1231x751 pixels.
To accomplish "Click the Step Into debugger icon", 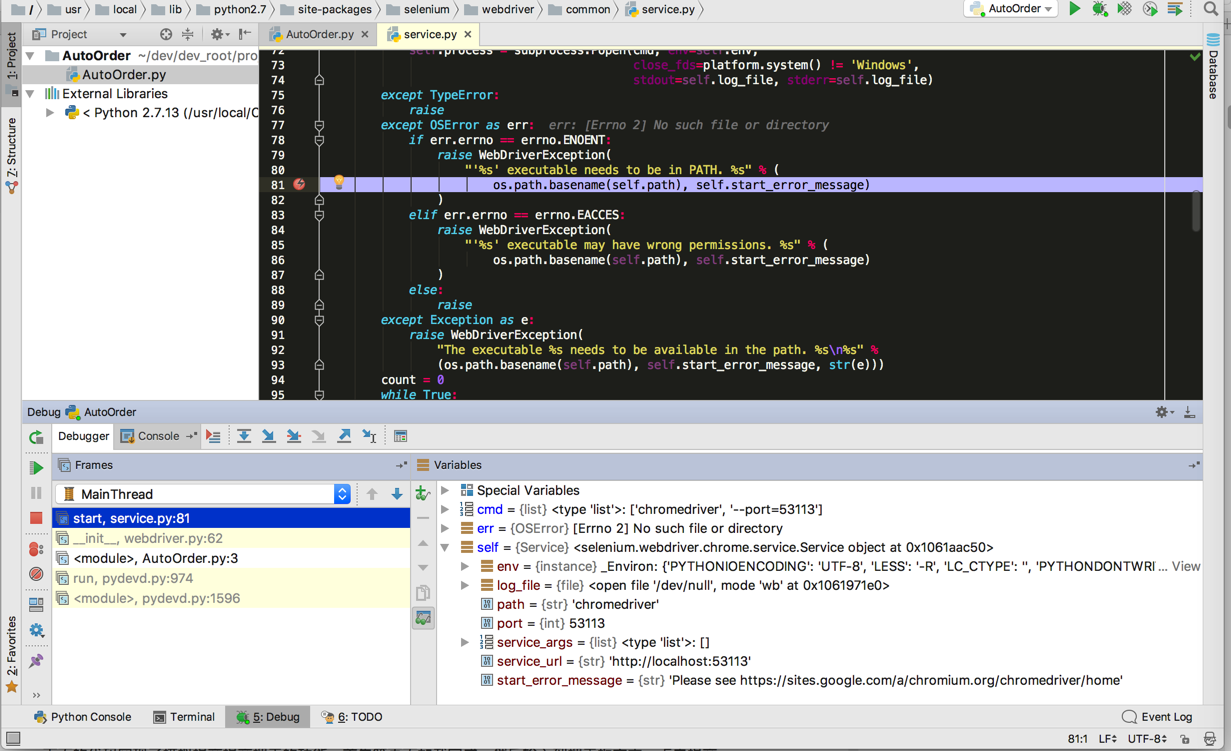I will (269, 436).
